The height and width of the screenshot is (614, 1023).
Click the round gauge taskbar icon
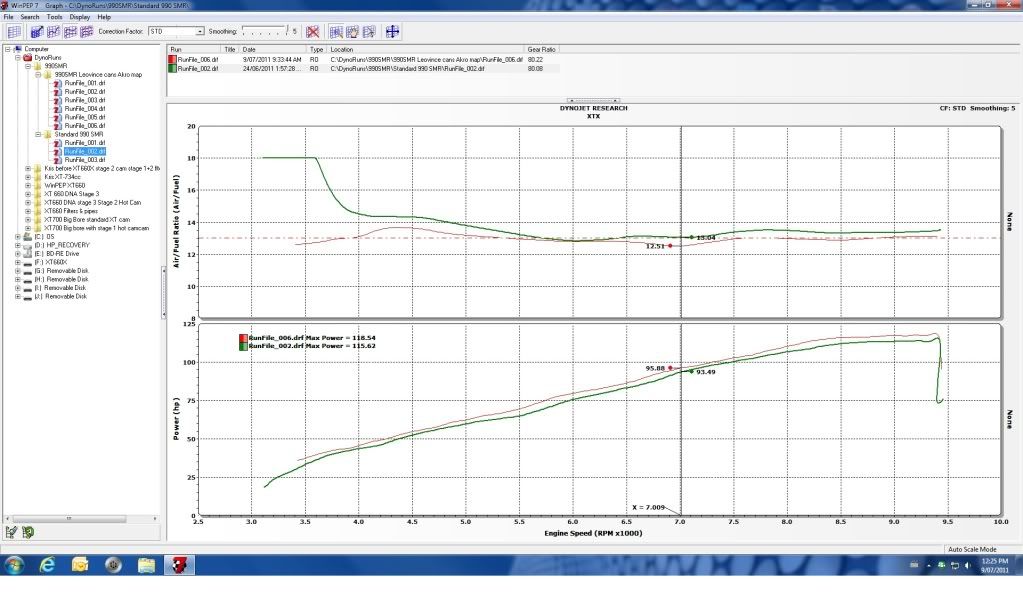pos(113,564)
